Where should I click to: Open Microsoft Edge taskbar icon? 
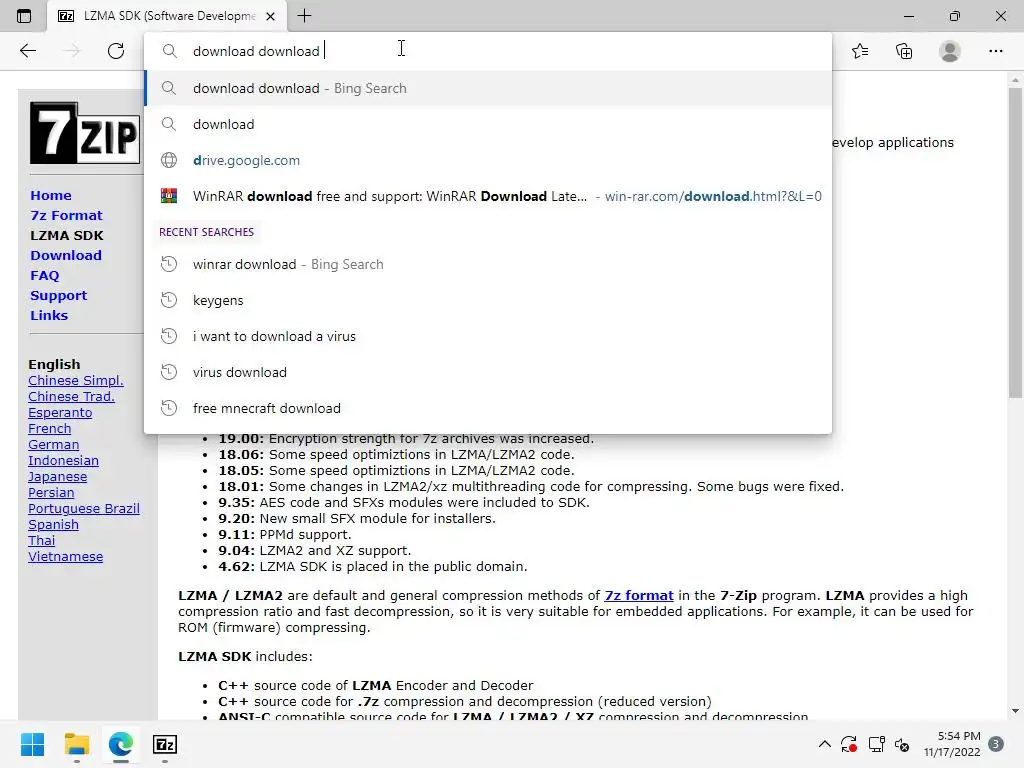(121, 744)
